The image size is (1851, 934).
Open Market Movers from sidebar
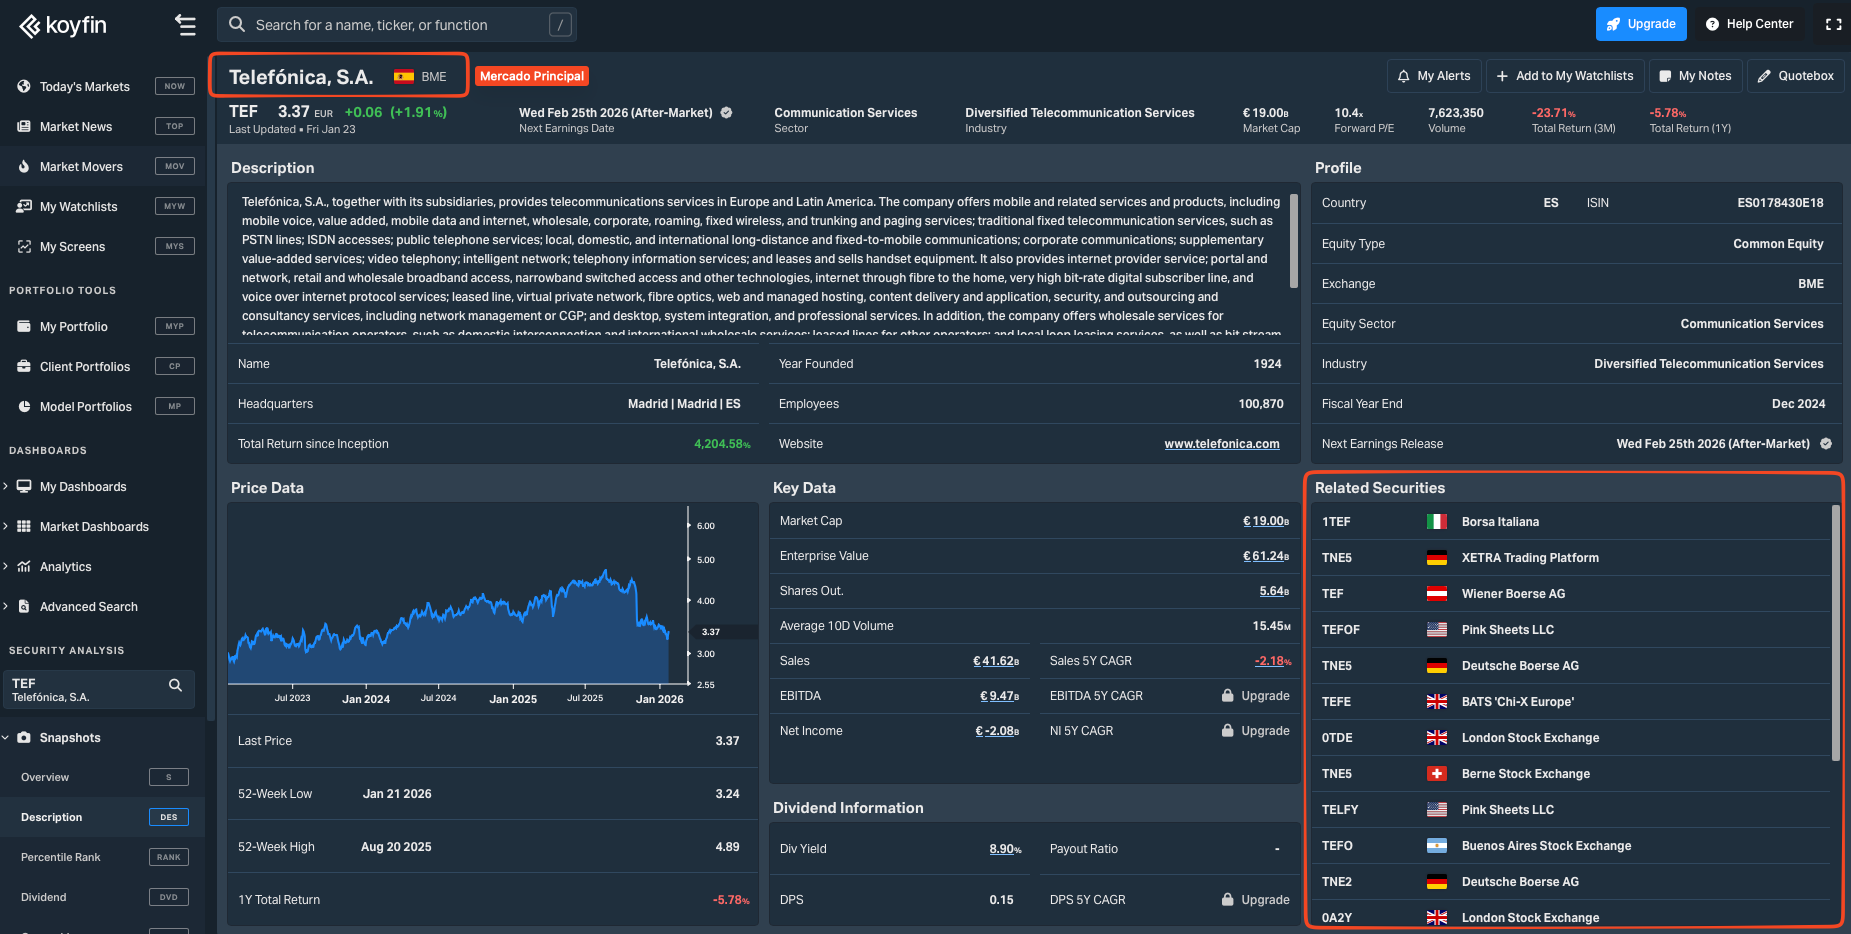[81, 167]
